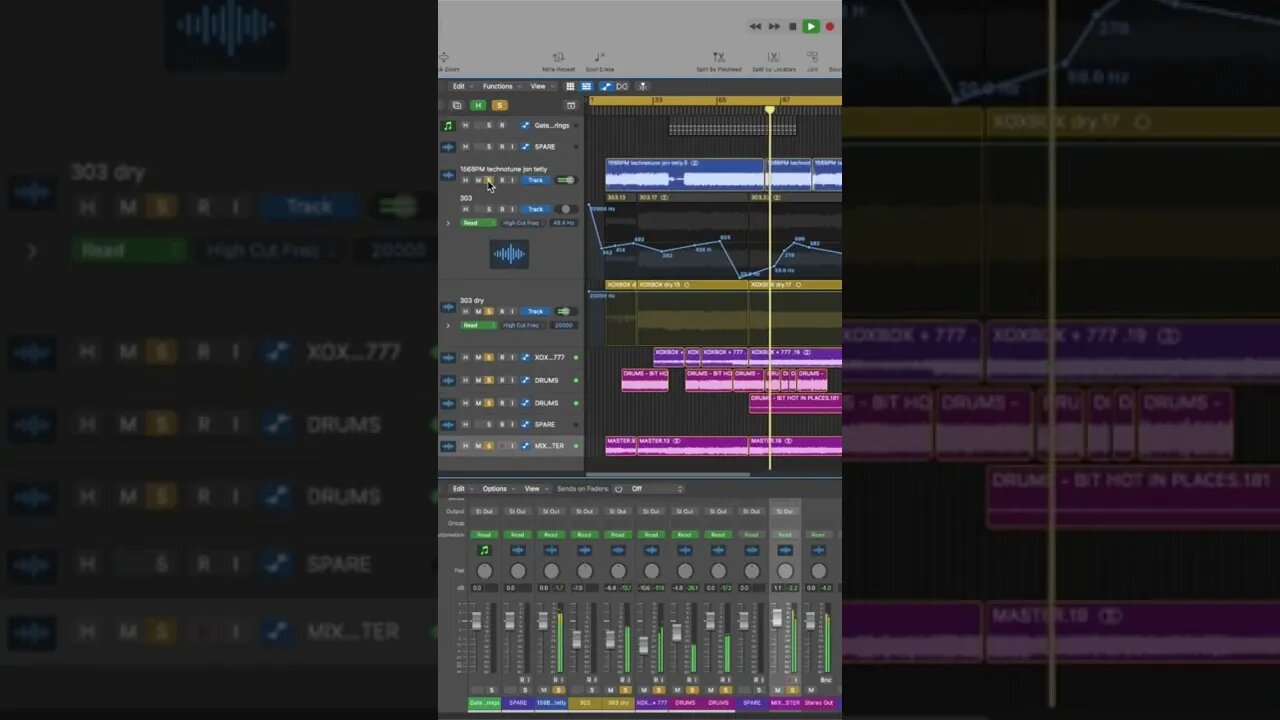
Task: Click the green music note icon on Gate...rings track
Action: click(448, 125)
